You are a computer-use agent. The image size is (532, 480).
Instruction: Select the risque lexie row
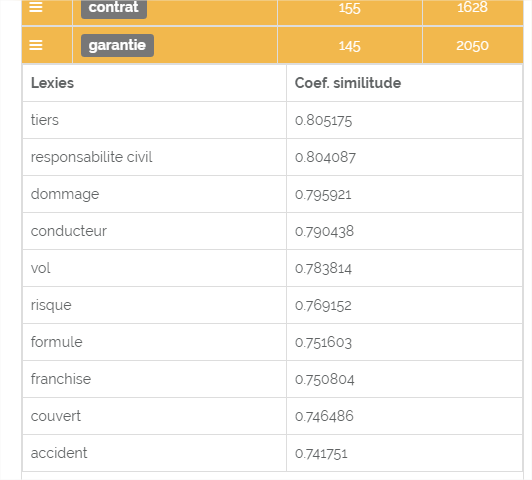272,305
